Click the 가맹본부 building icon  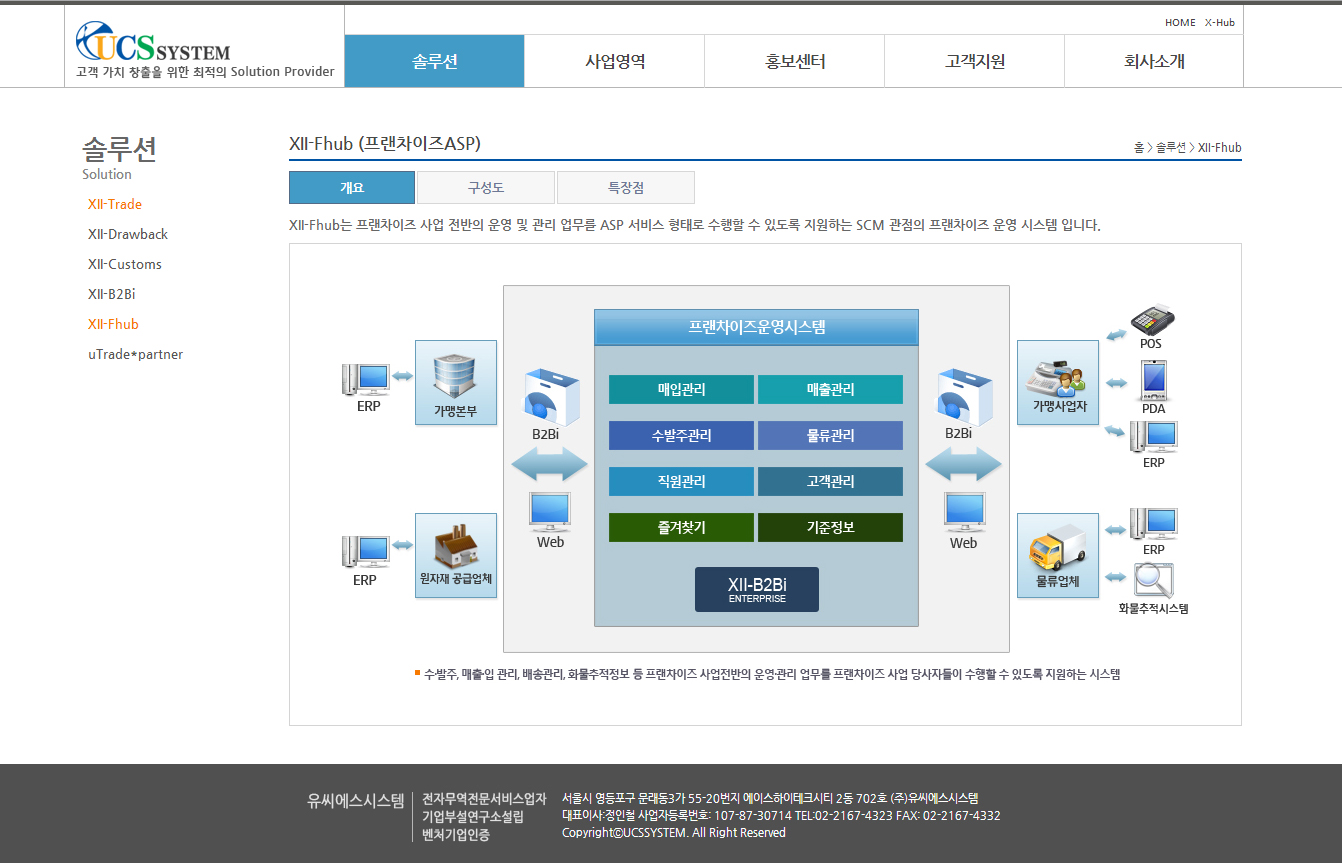[456, 383]
